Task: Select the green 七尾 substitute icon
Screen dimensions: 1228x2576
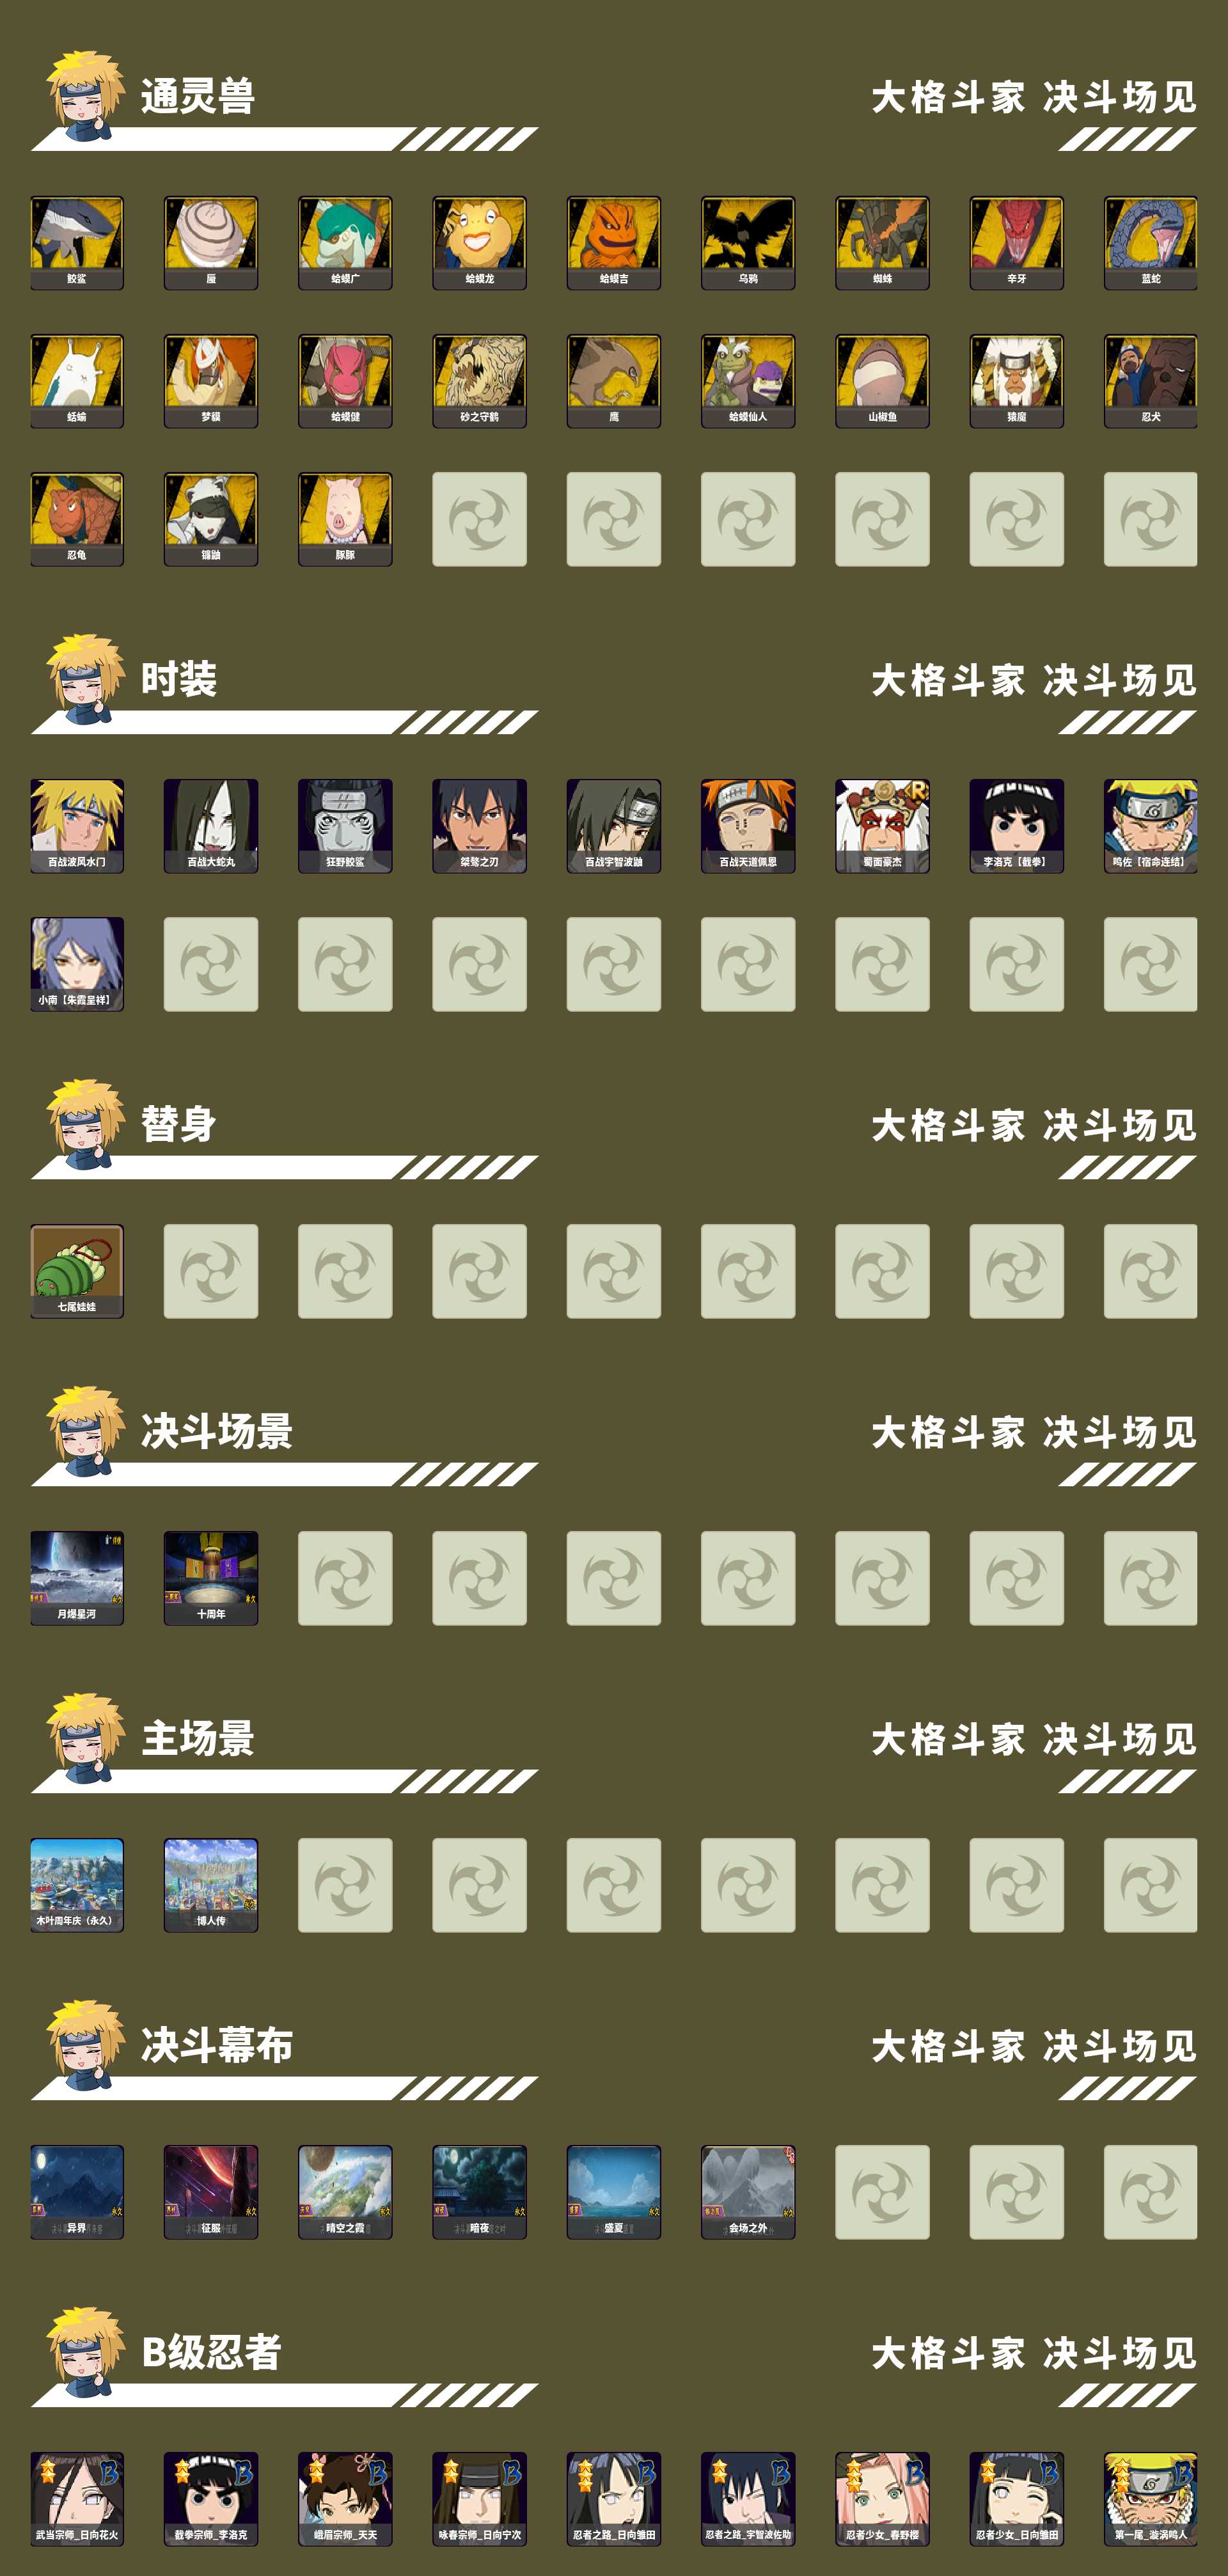Action: 77,1271
